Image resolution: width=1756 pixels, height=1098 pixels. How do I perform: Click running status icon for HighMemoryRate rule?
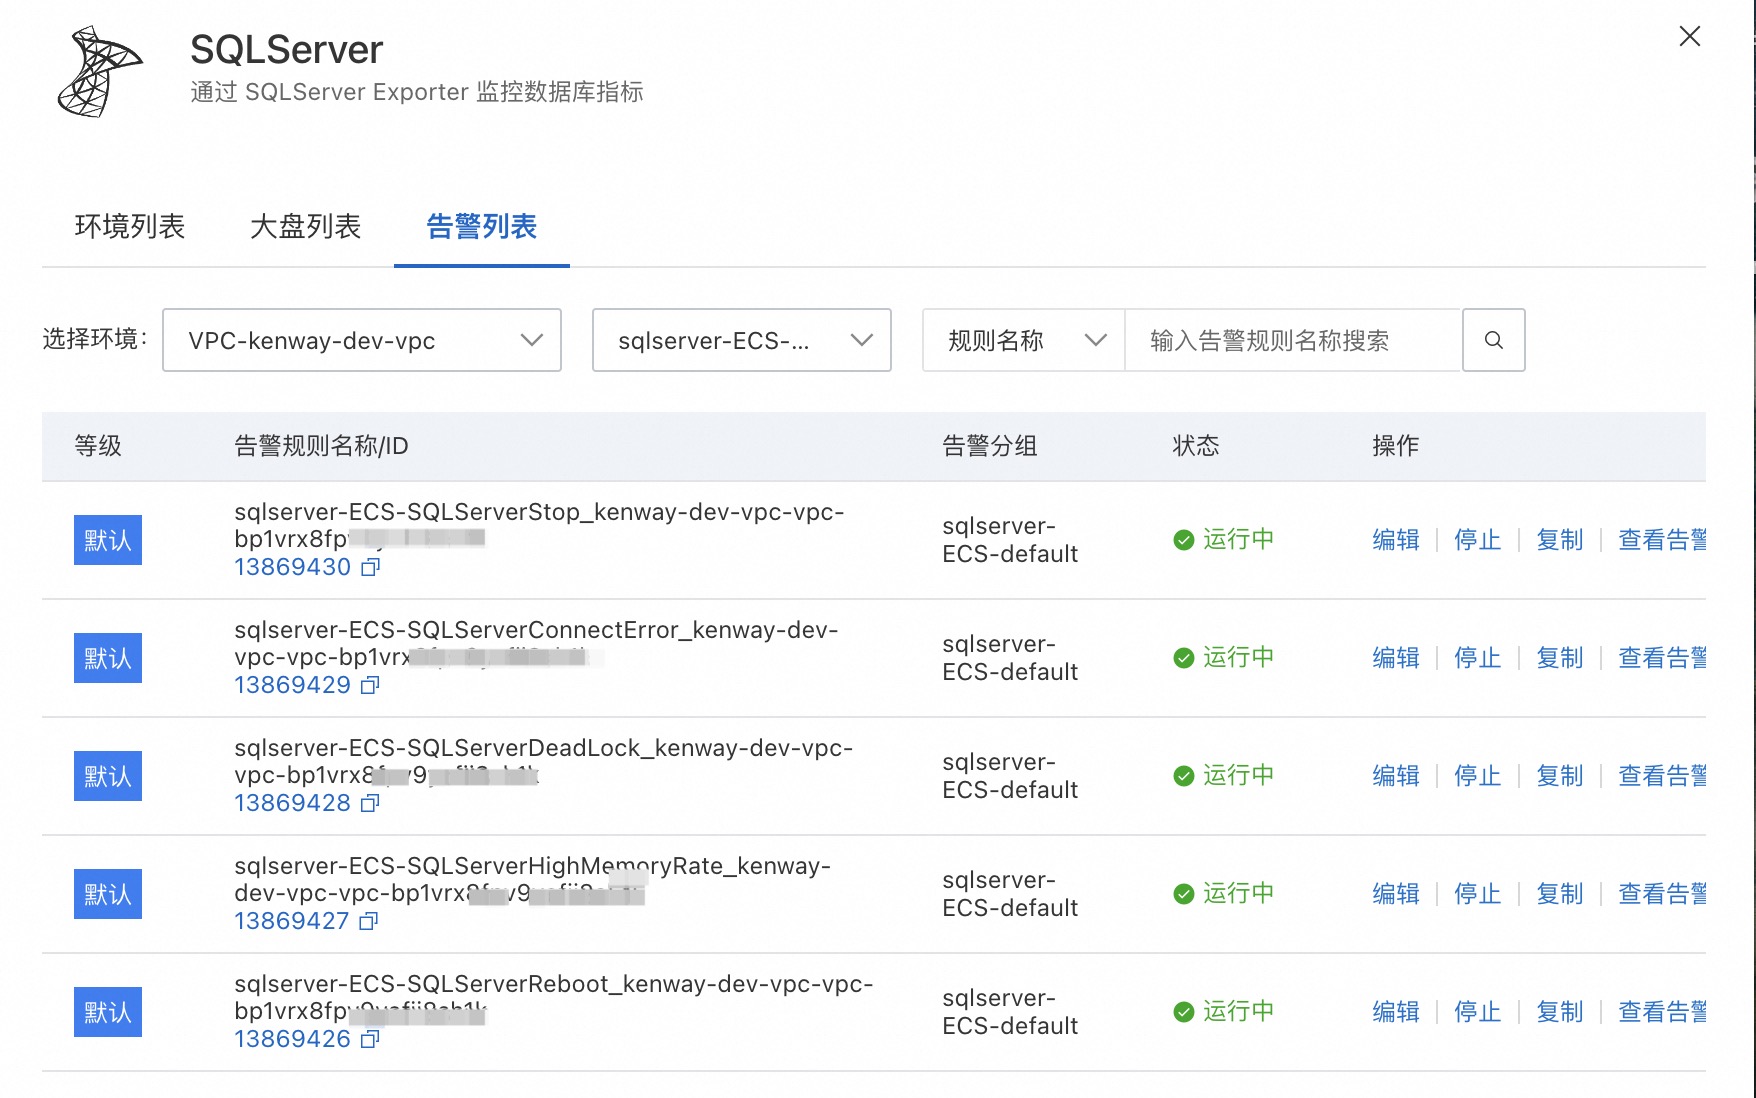(1184, 894)
